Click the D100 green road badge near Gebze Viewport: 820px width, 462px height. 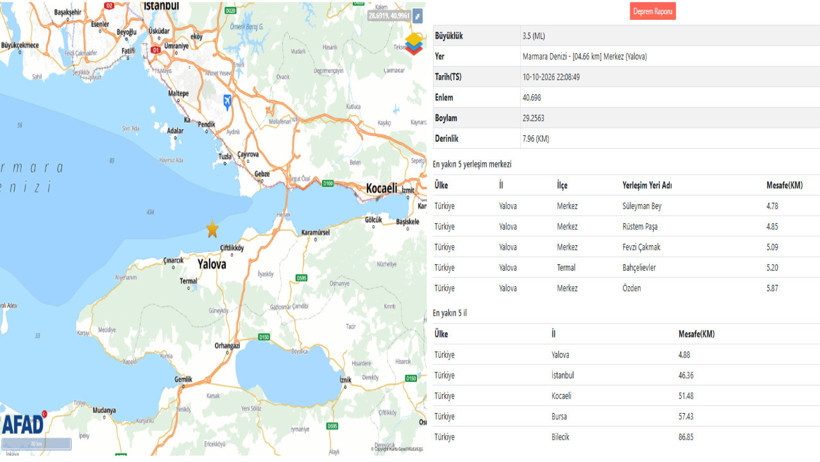click(328, 184)
